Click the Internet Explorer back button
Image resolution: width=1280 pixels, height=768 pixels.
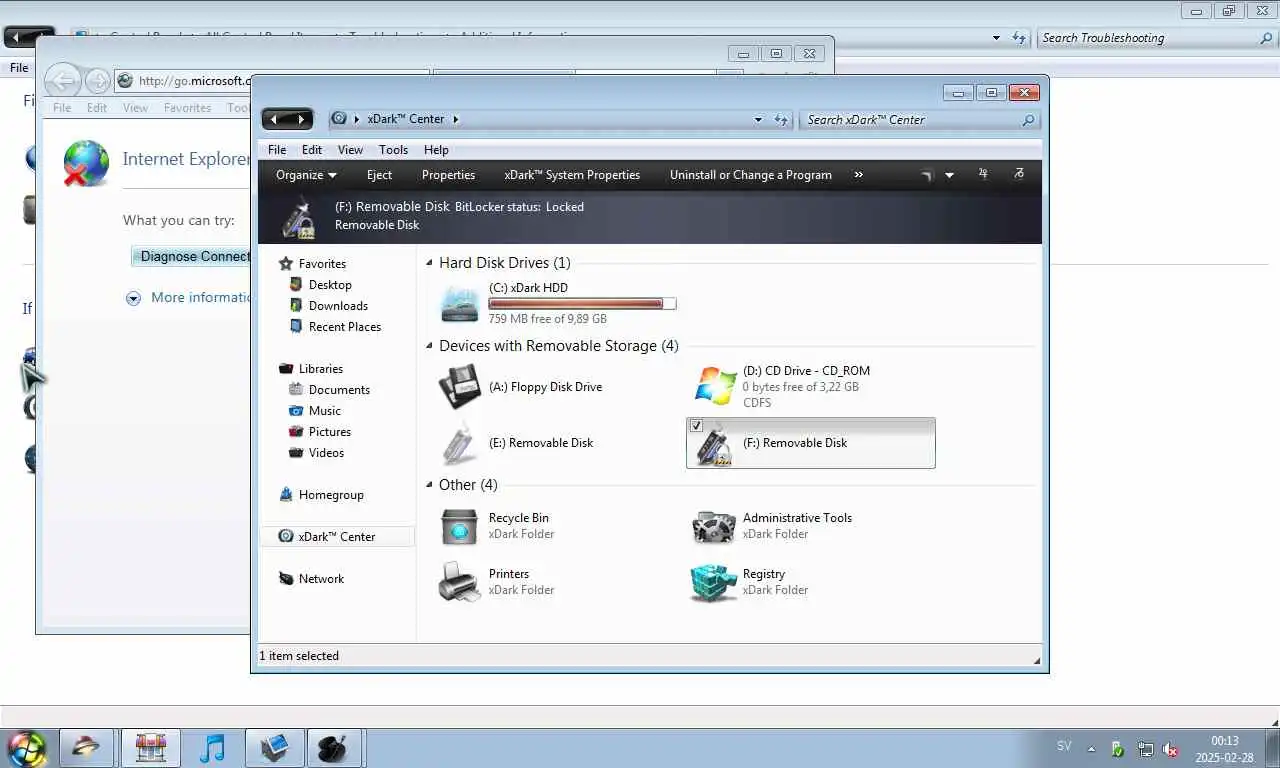[62, 81]
